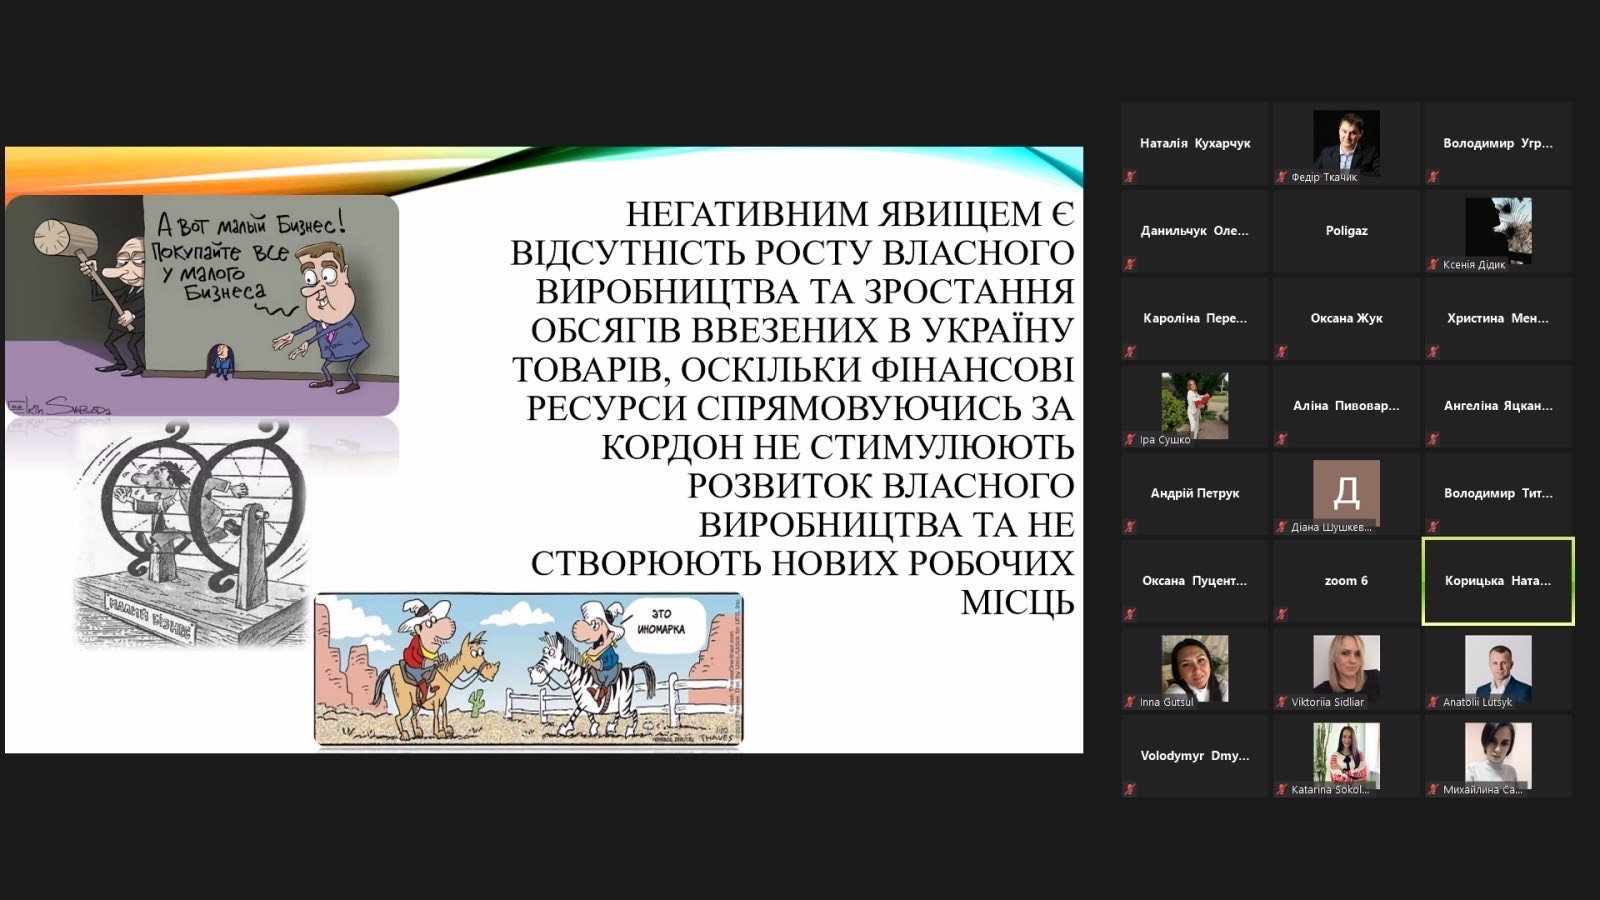The width and height of the screenshot is (1600, 900).
Task: Click muted mic icon on Аліна Пивовар... tile
Action: 1281,439
